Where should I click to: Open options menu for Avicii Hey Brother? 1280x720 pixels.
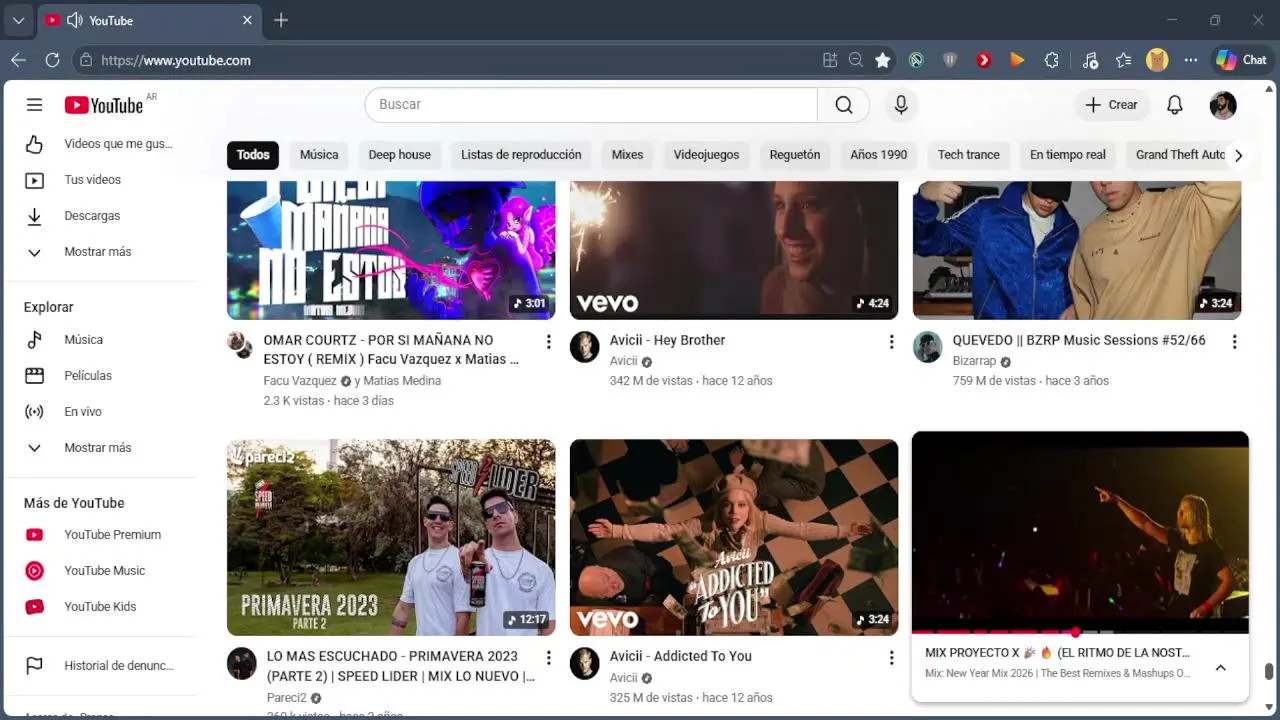click(891, 342)
